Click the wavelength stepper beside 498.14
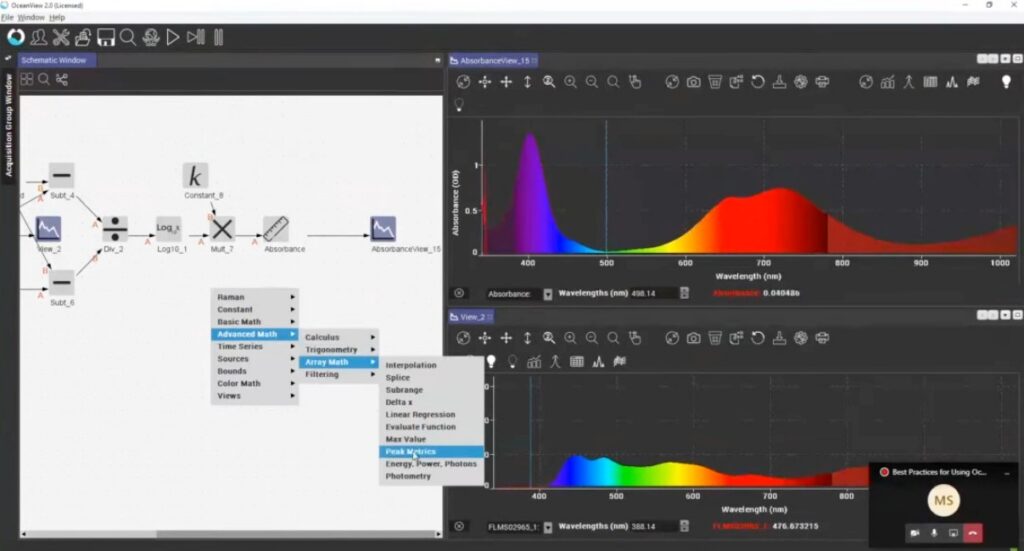 (x=684, y=294)
